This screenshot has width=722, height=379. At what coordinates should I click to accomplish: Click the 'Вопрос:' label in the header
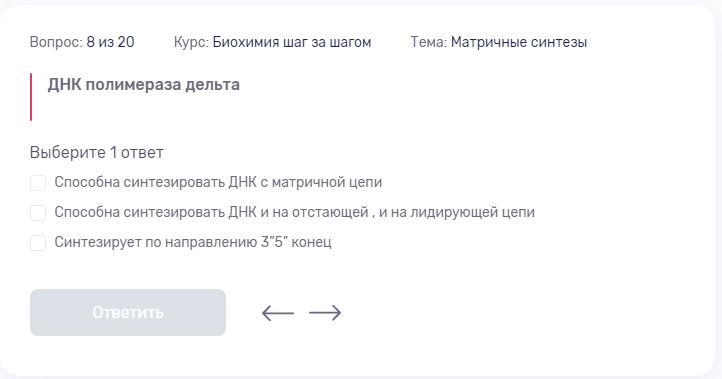[56, 42]
